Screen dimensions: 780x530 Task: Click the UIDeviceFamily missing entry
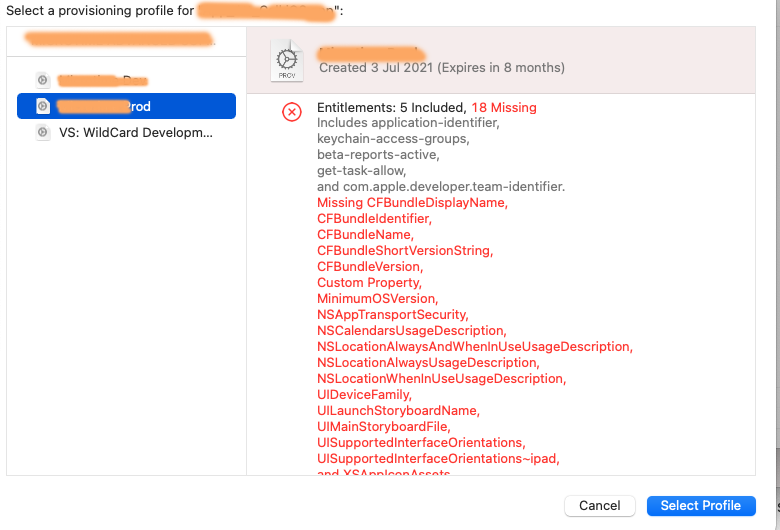[x=363, y=395]
